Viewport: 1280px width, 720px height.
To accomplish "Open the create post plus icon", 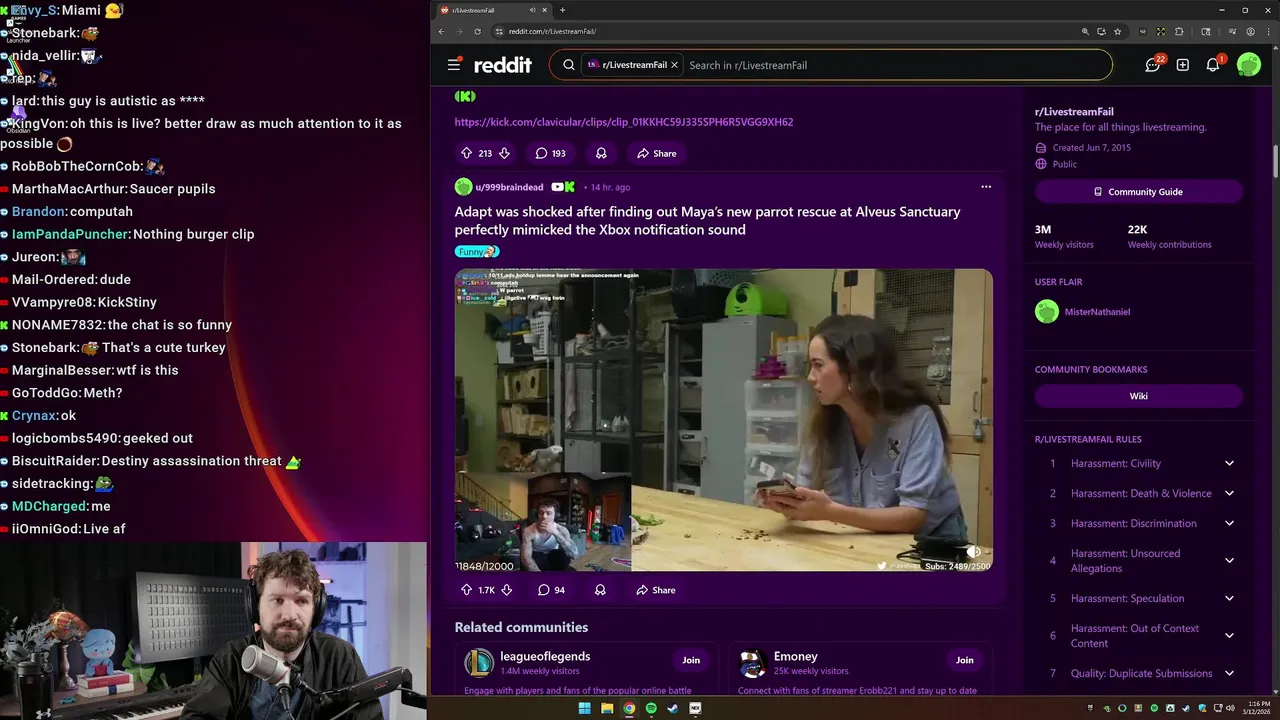I will [1183, 65].
